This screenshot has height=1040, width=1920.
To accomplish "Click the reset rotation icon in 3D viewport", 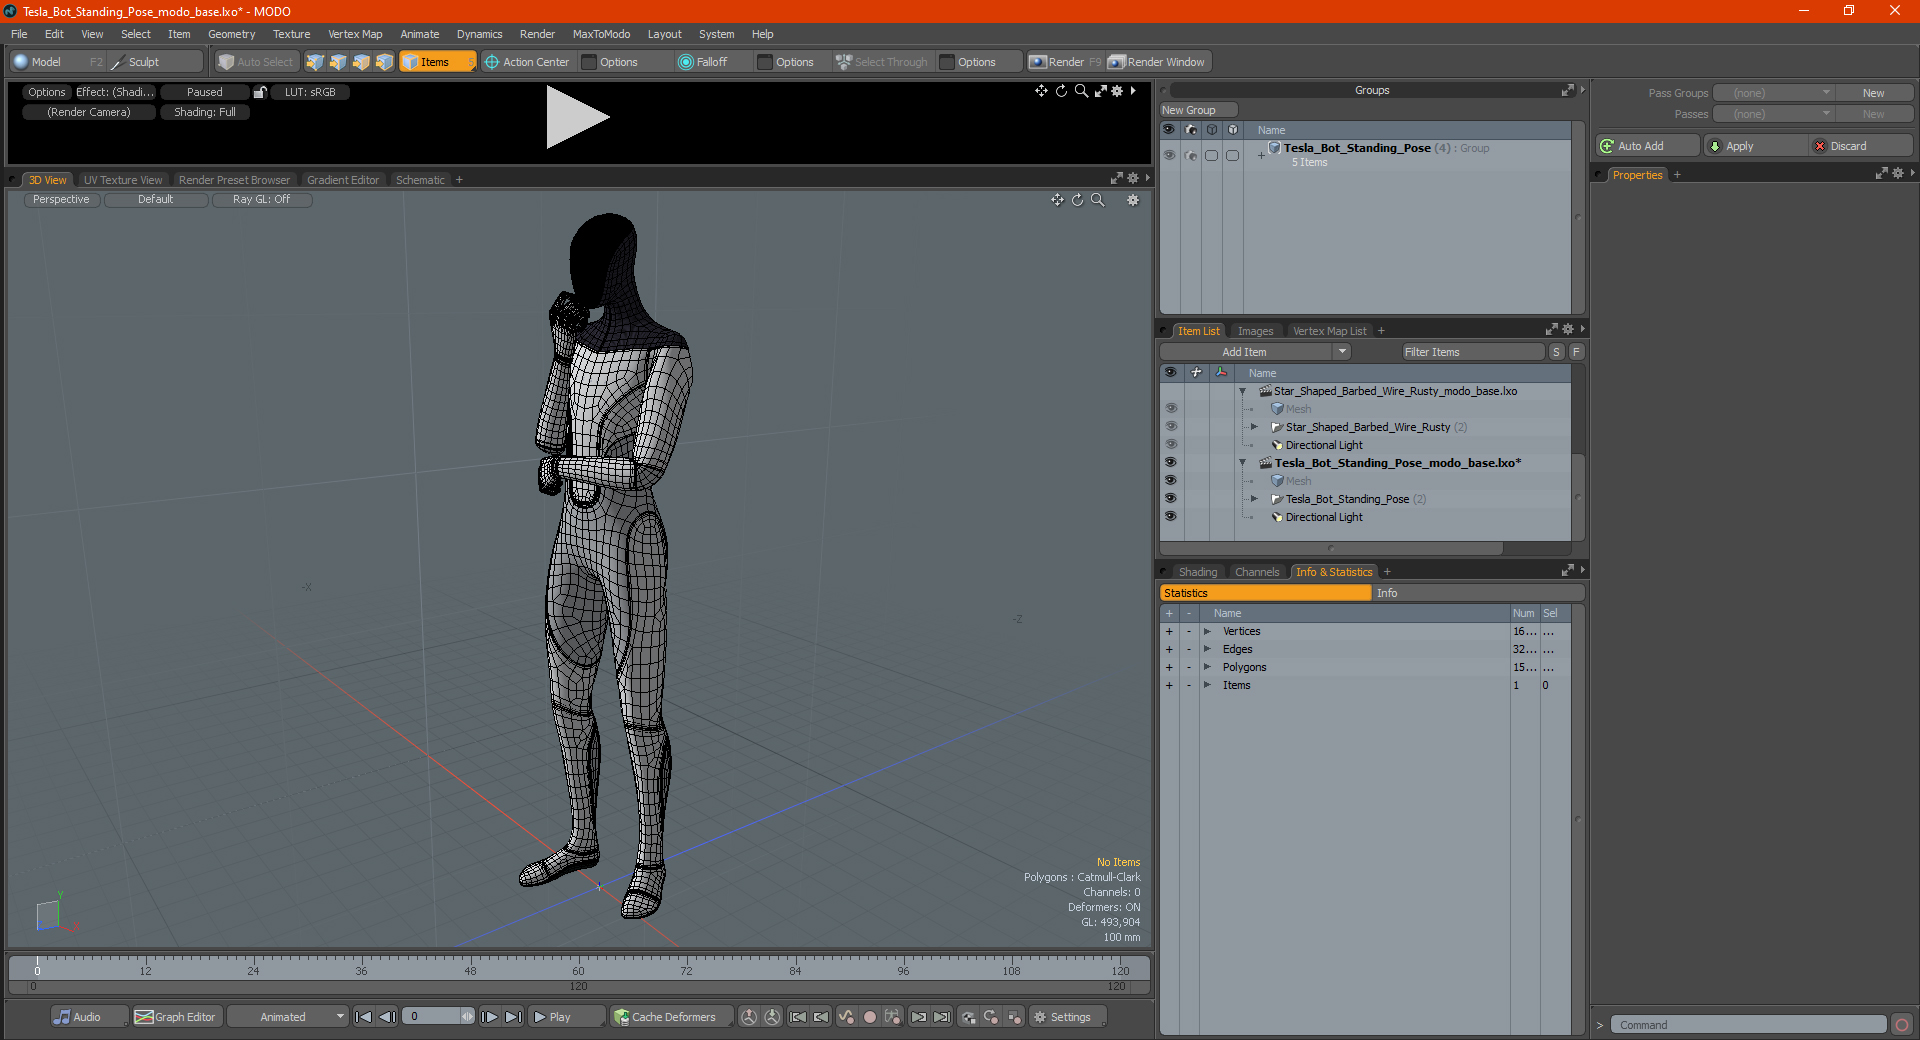I will (1078, 200).
